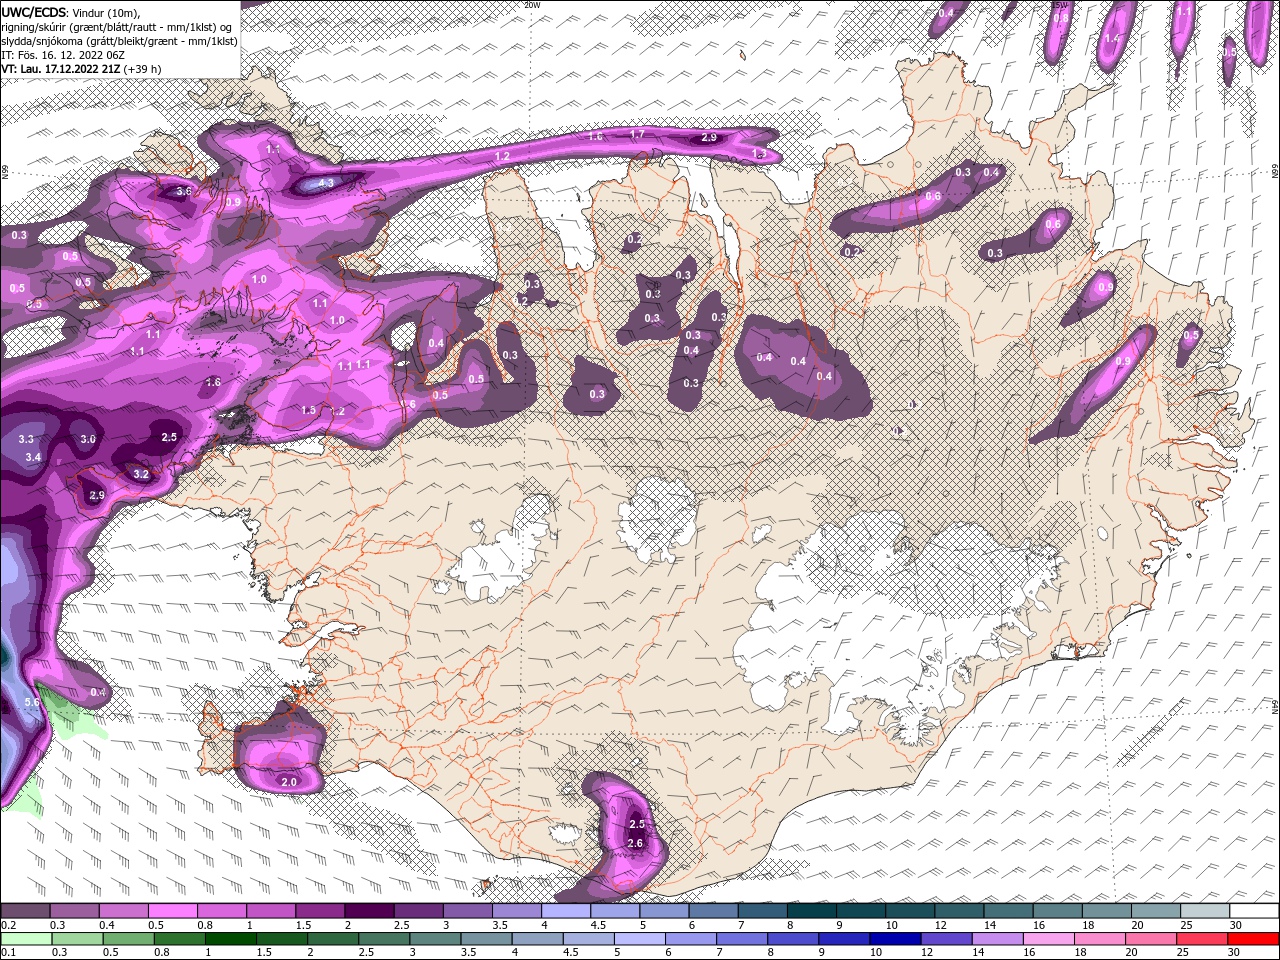Click the '(+39 h)' forecast offset text

[143, 69]
